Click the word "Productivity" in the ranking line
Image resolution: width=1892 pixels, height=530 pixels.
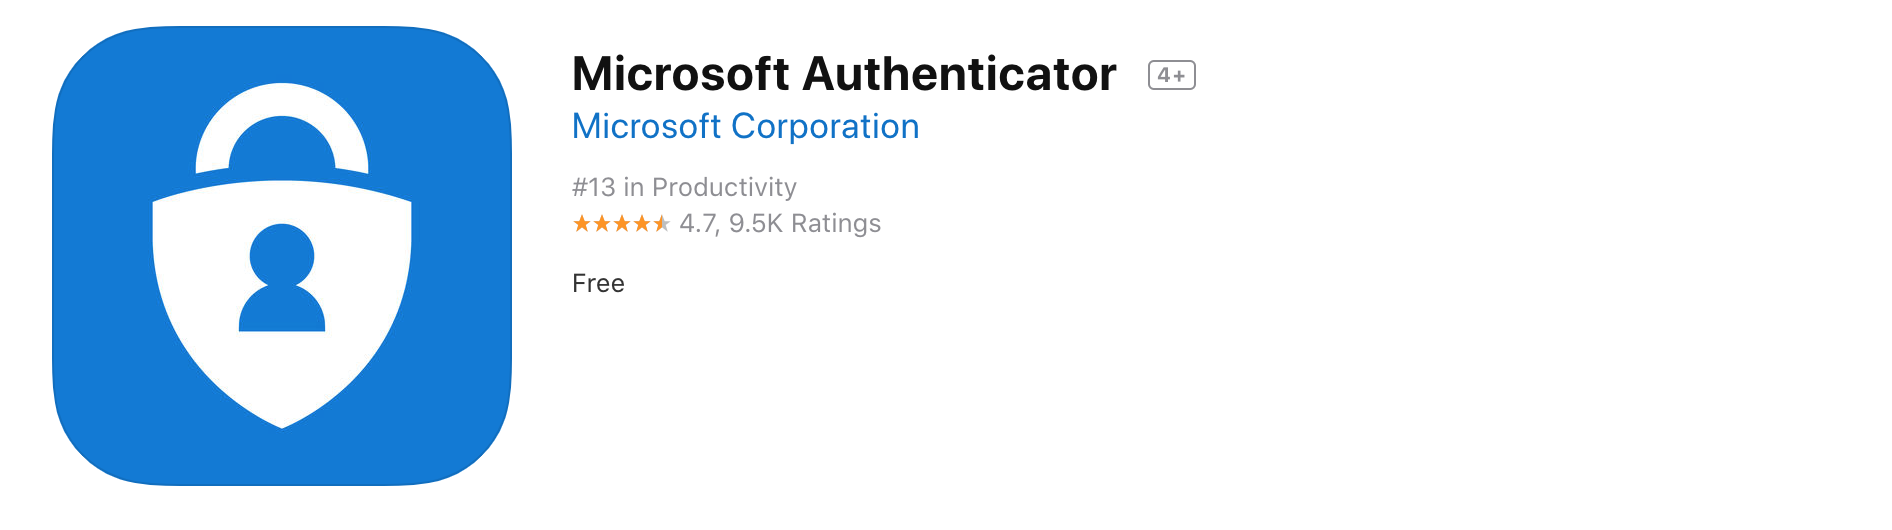tap(724, 187)
